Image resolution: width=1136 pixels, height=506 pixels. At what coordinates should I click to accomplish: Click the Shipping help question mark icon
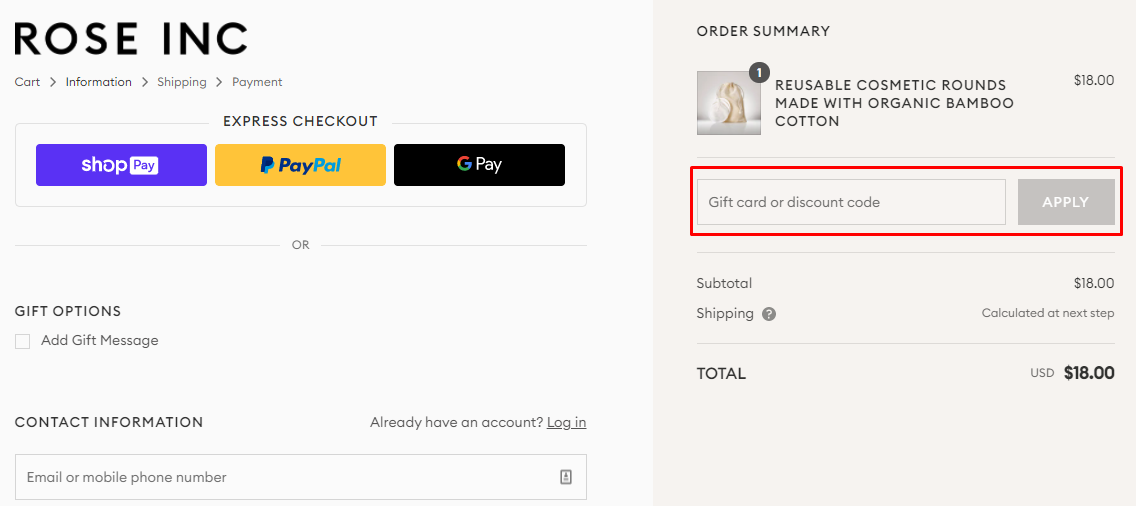pos(769,314)
